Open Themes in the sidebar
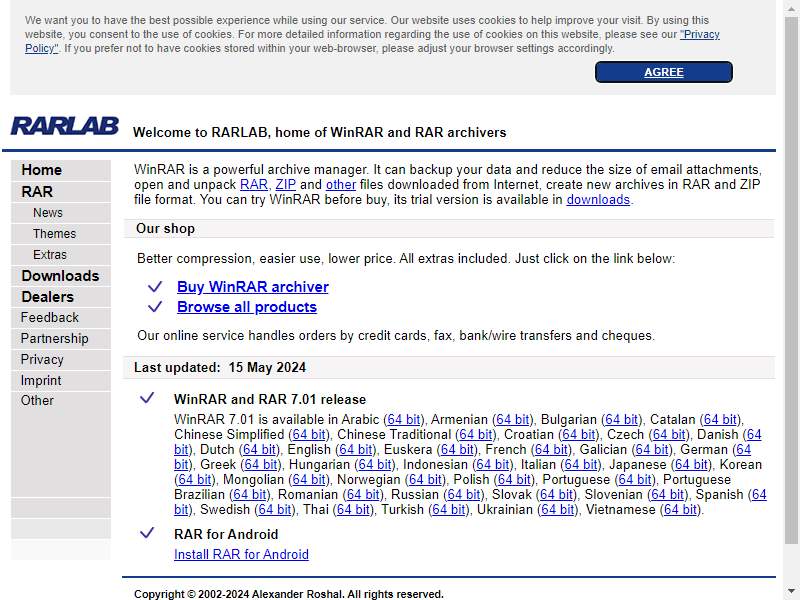800x600 pixels. [x=54, y=234]
